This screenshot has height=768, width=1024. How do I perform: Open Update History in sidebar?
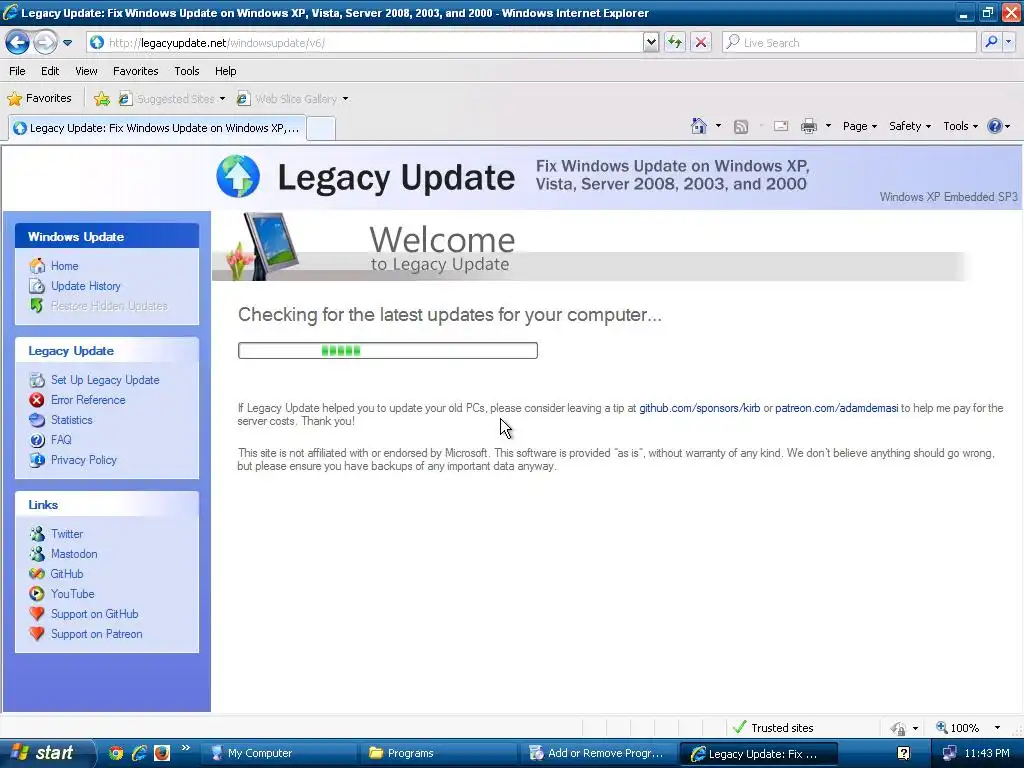tap(86, 286)
